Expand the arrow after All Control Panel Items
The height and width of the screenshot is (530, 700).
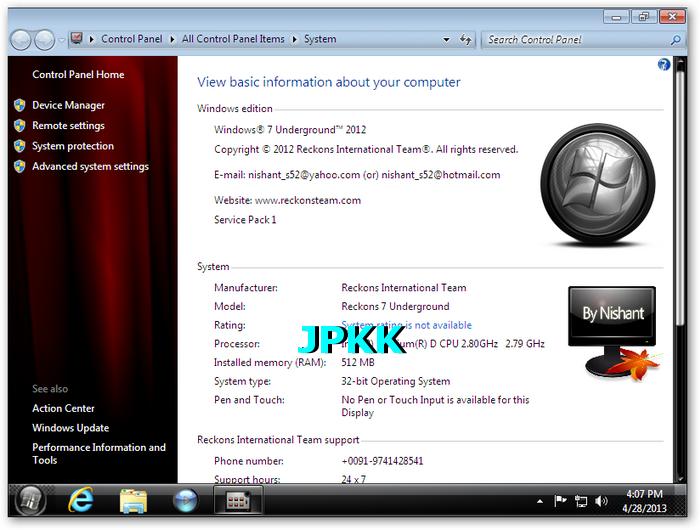click(295, 39)
